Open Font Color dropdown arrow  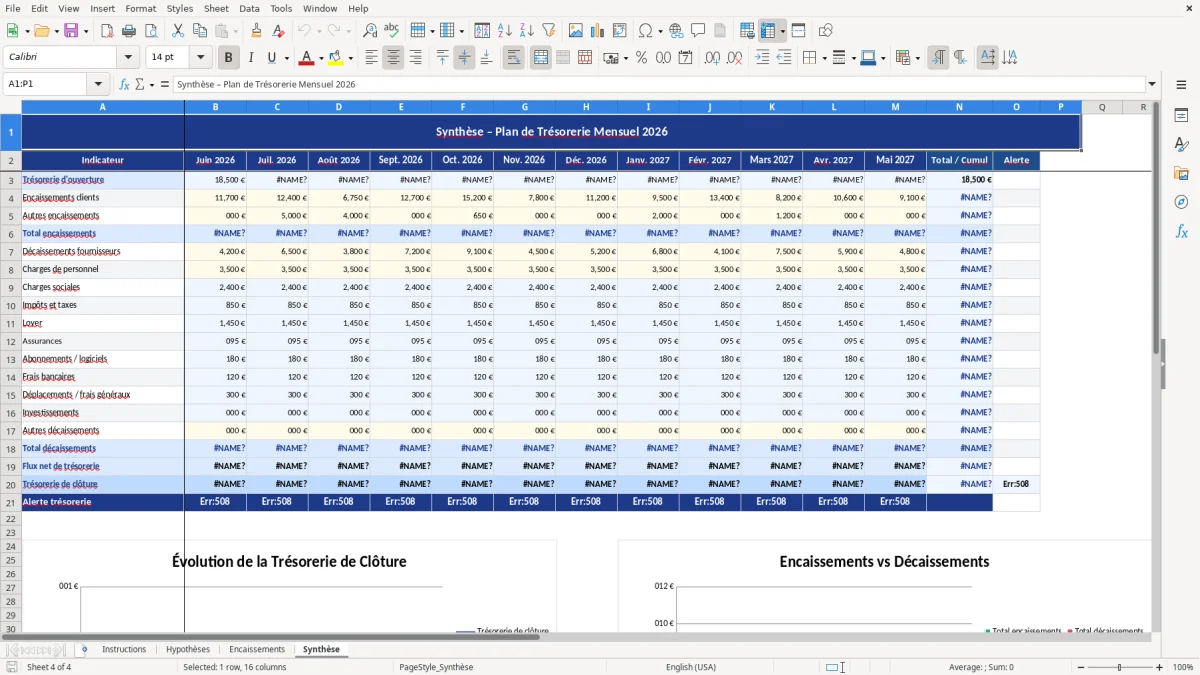tap(321, 58)
